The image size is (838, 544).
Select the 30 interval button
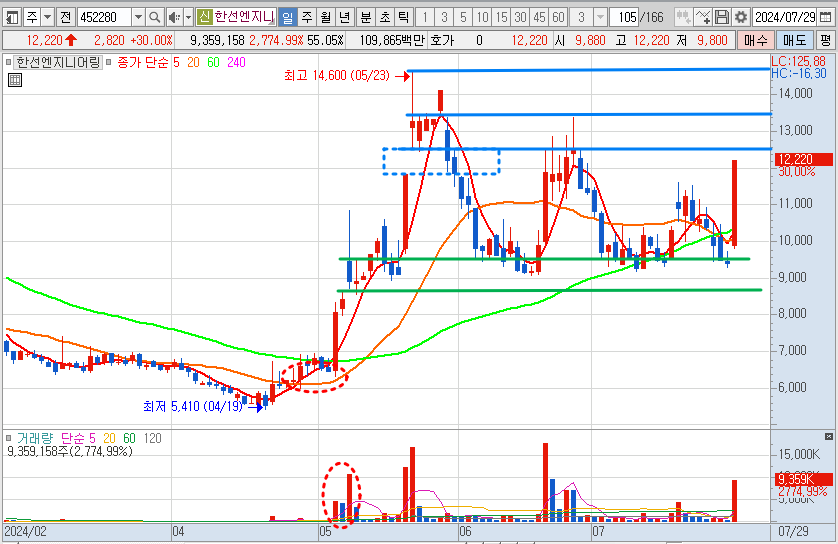coord(521,18)
